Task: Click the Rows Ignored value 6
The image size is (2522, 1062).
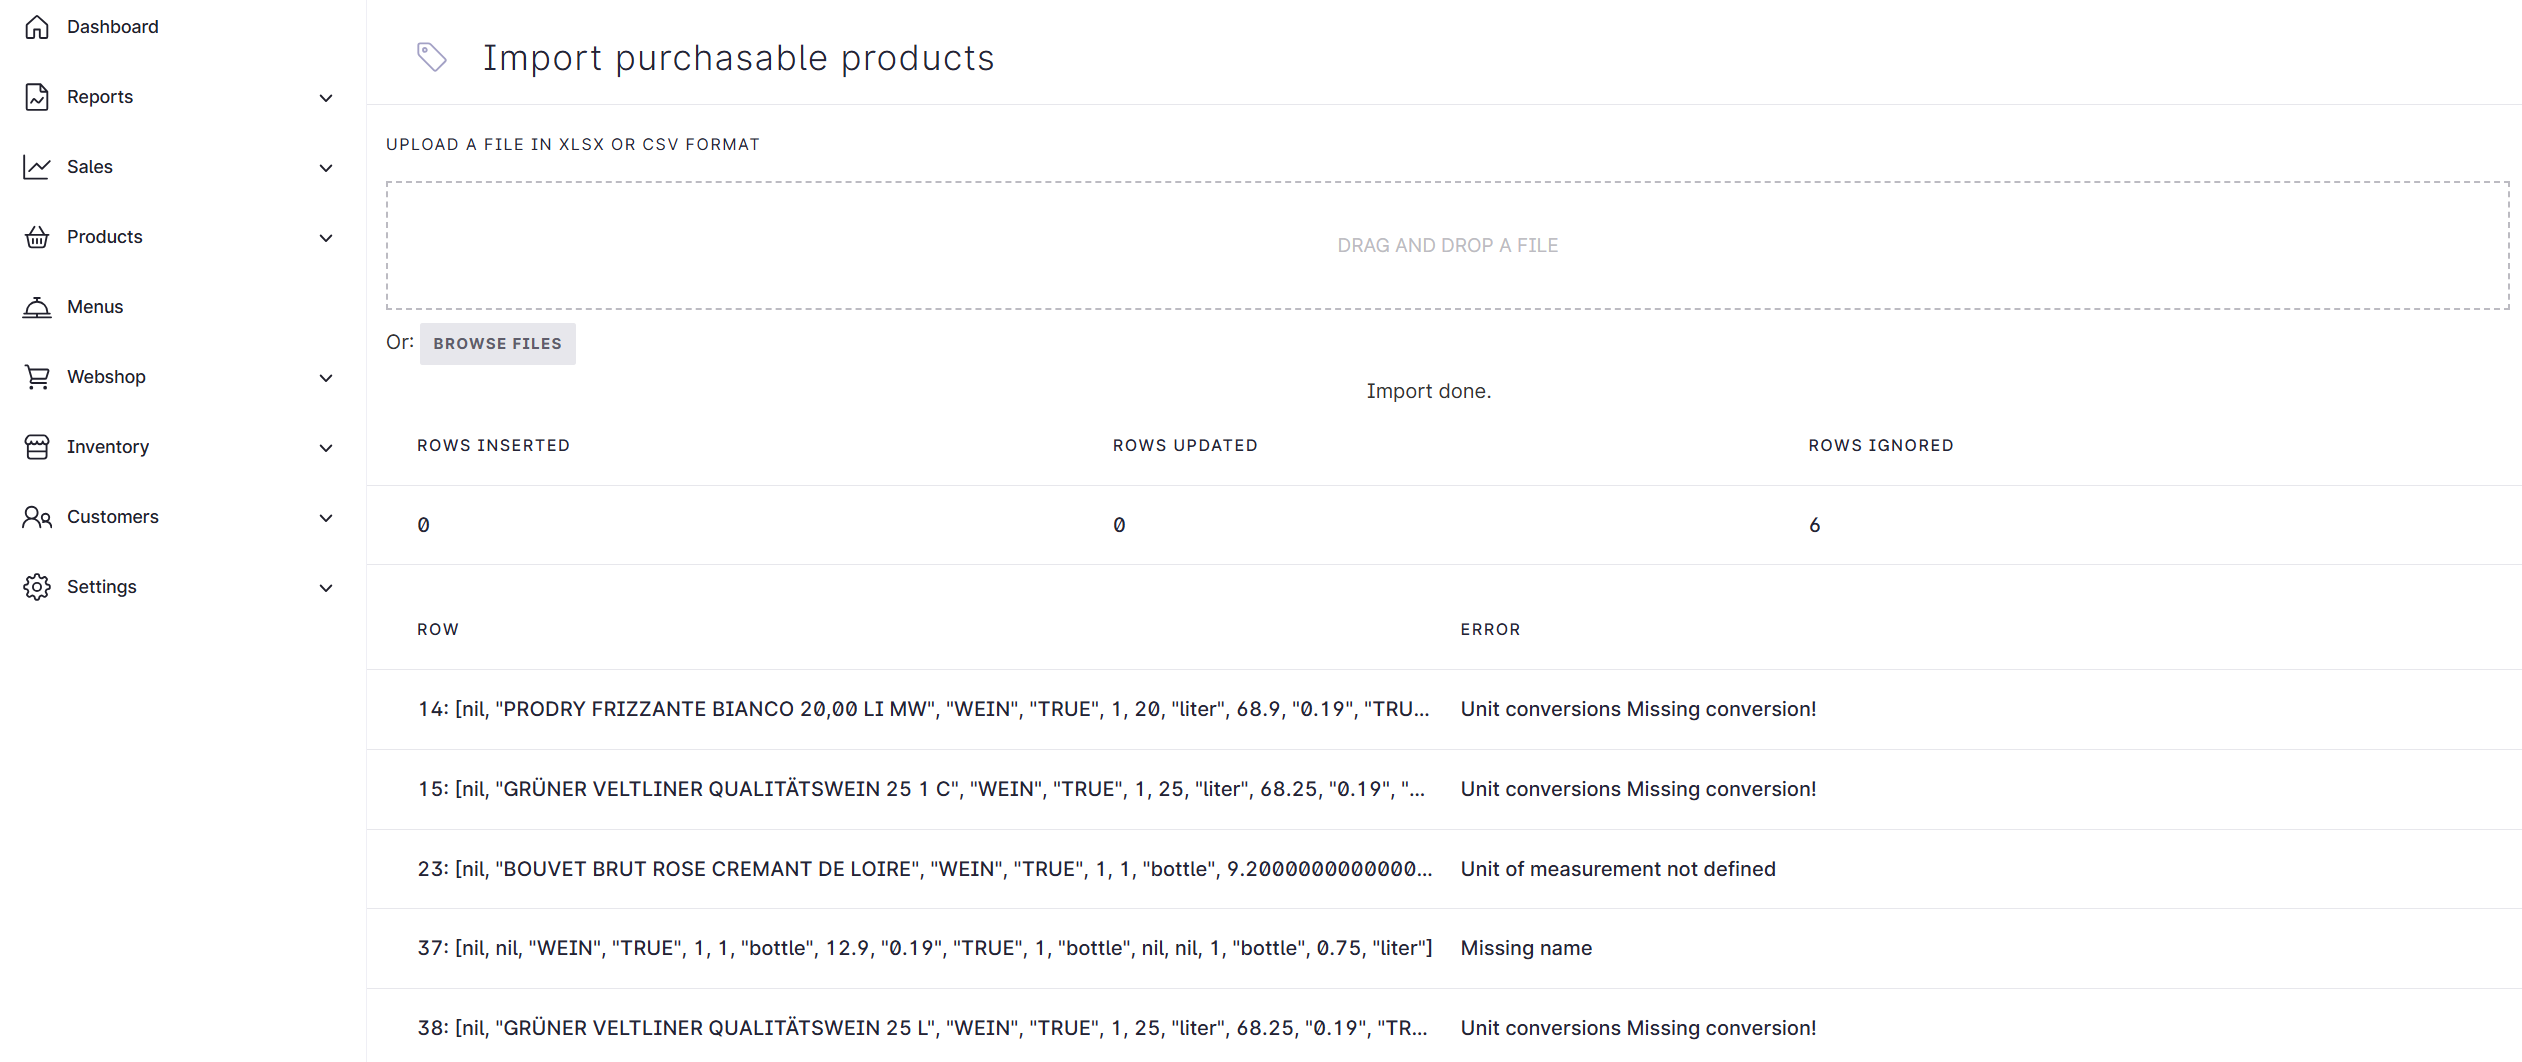Action: click(x=1815, y=525)
